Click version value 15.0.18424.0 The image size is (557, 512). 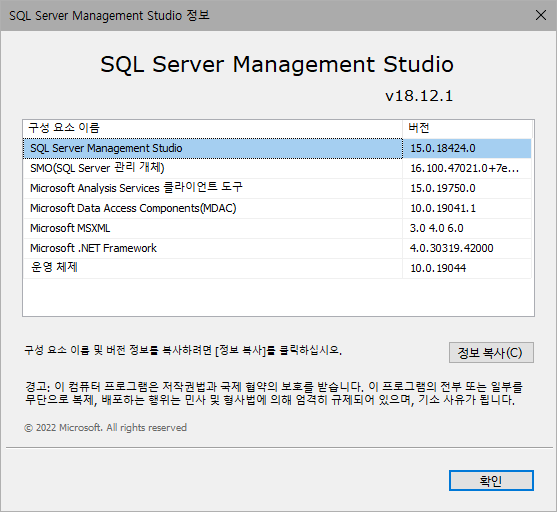pyautogui.click(x=443, y=148)
